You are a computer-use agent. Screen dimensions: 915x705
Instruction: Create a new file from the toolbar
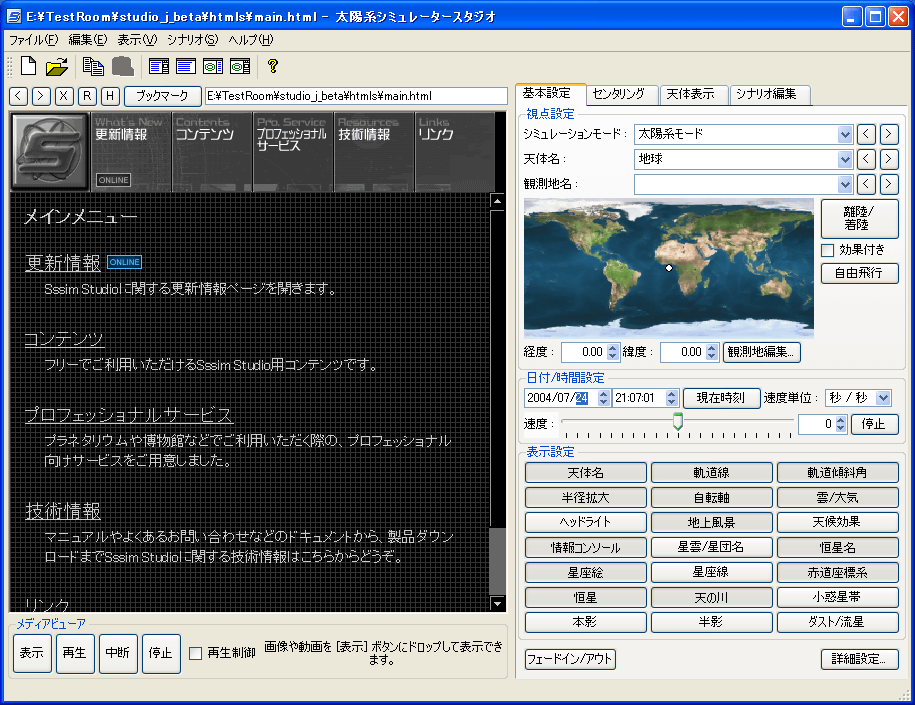[x=28, y=66]
